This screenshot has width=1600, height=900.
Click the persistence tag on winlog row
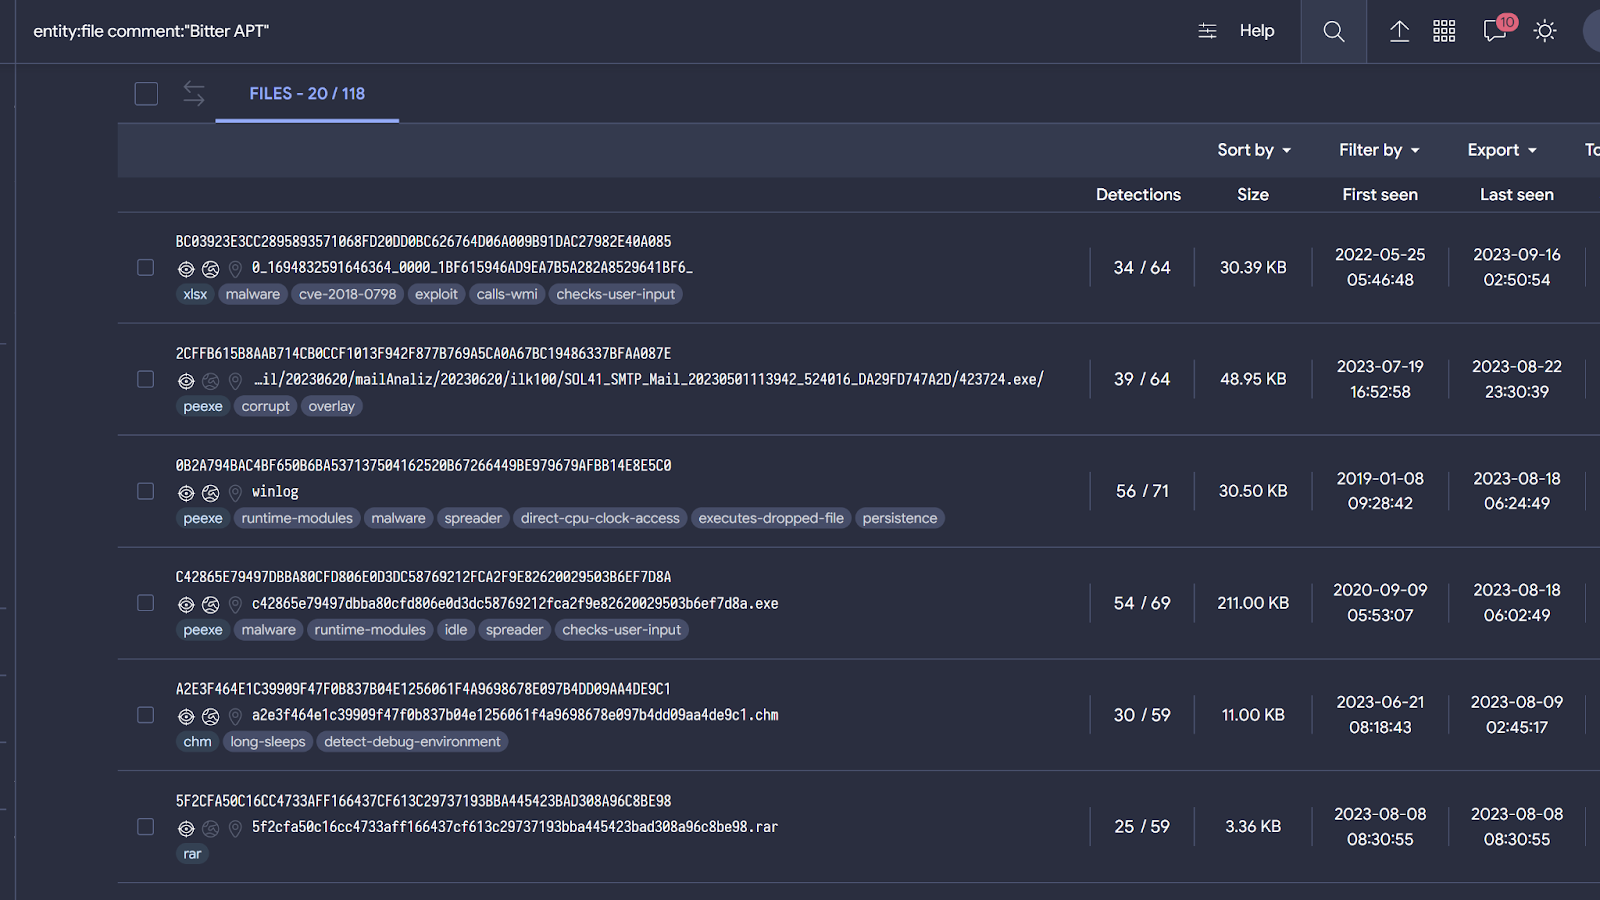[899, 518]
